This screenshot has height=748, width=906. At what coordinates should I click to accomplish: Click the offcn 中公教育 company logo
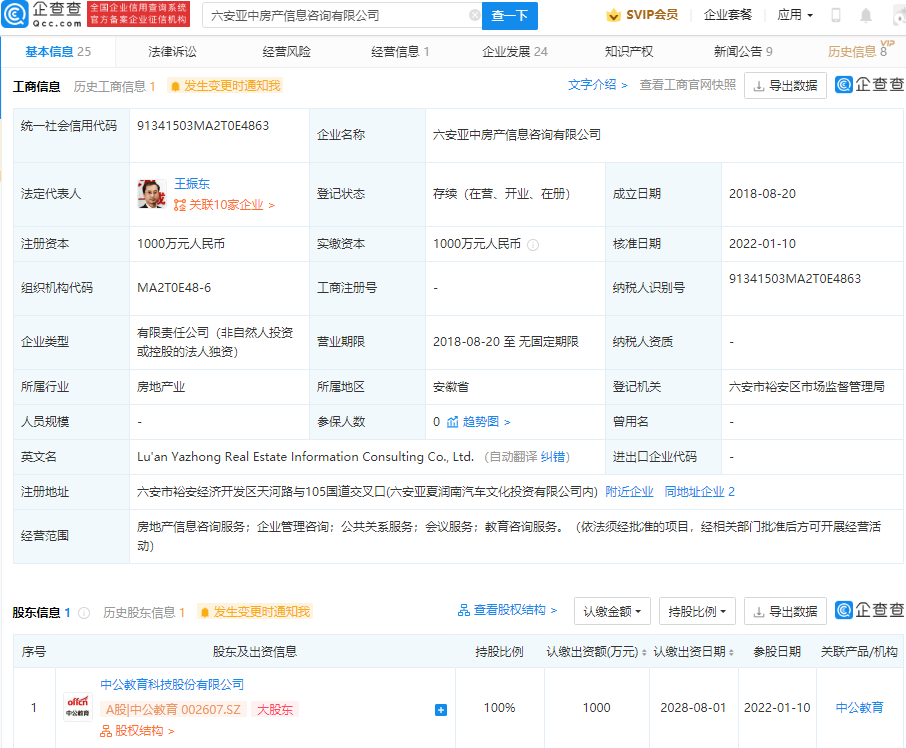(x=77, y=707)
